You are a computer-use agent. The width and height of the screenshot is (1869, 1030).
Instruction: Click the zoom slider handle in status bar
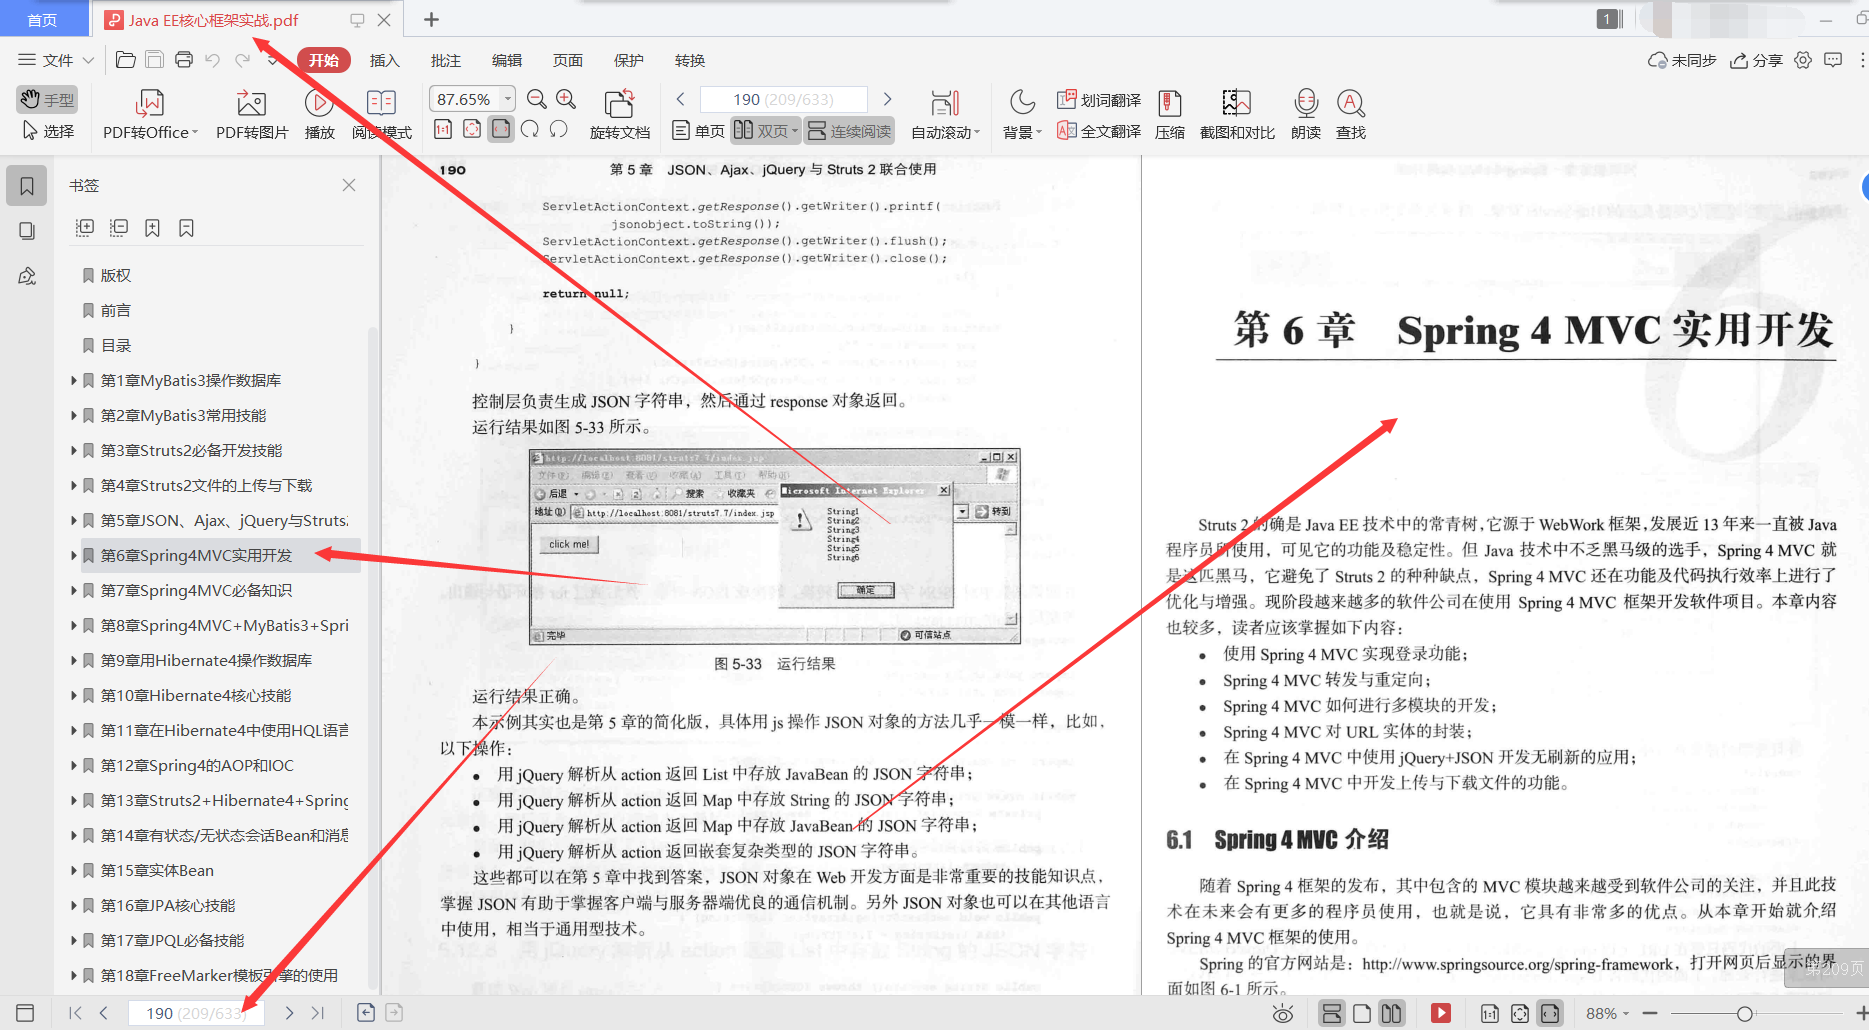tap(1744, 1013)
